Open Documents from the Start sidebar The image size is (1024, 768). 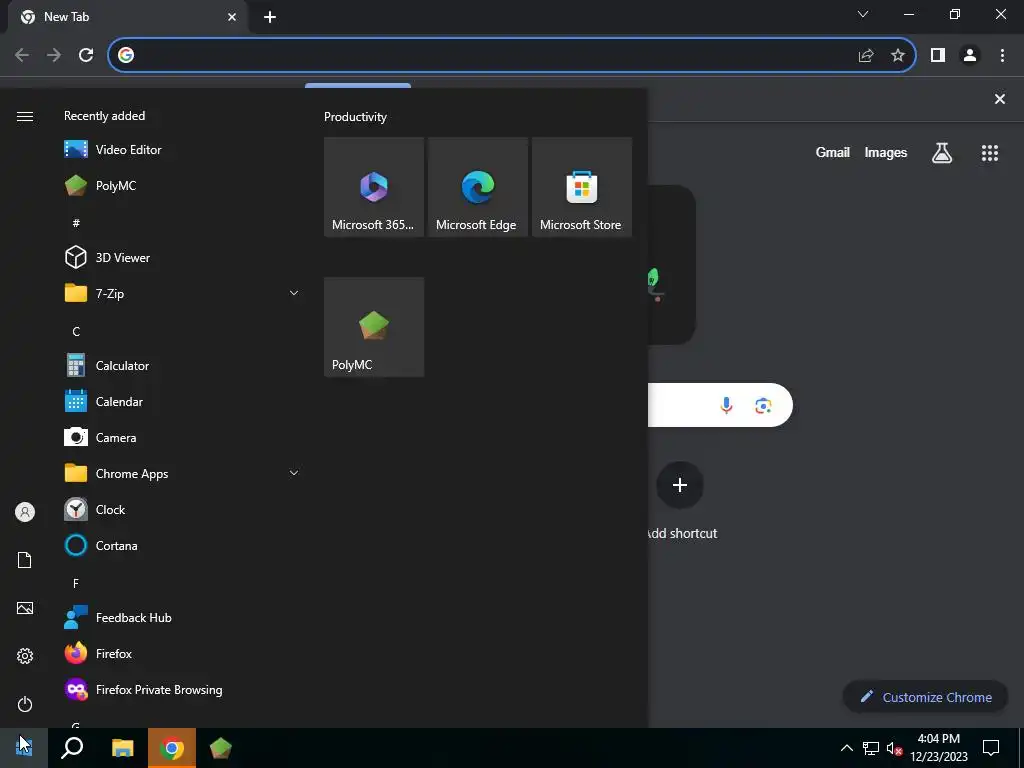point(25,560)
